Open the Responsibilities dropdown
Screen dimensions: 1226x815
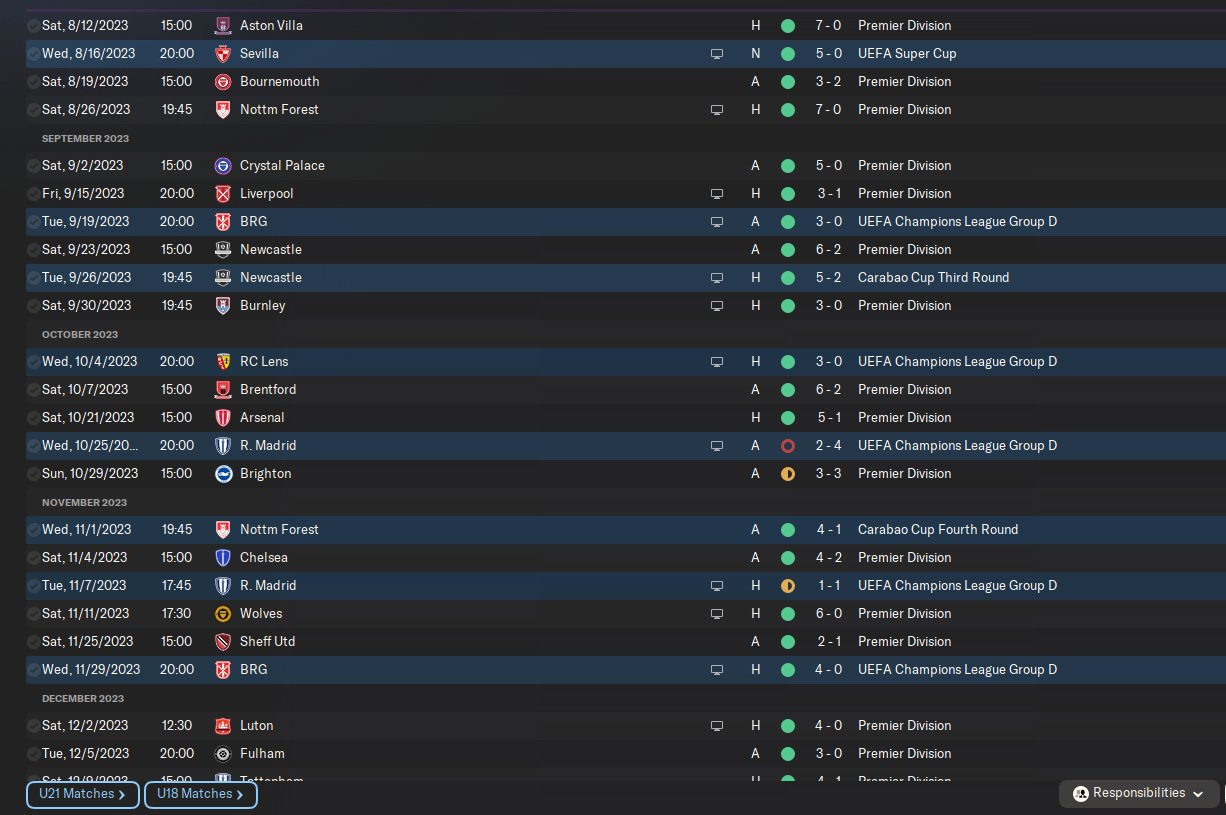[x=1139, y=793]
